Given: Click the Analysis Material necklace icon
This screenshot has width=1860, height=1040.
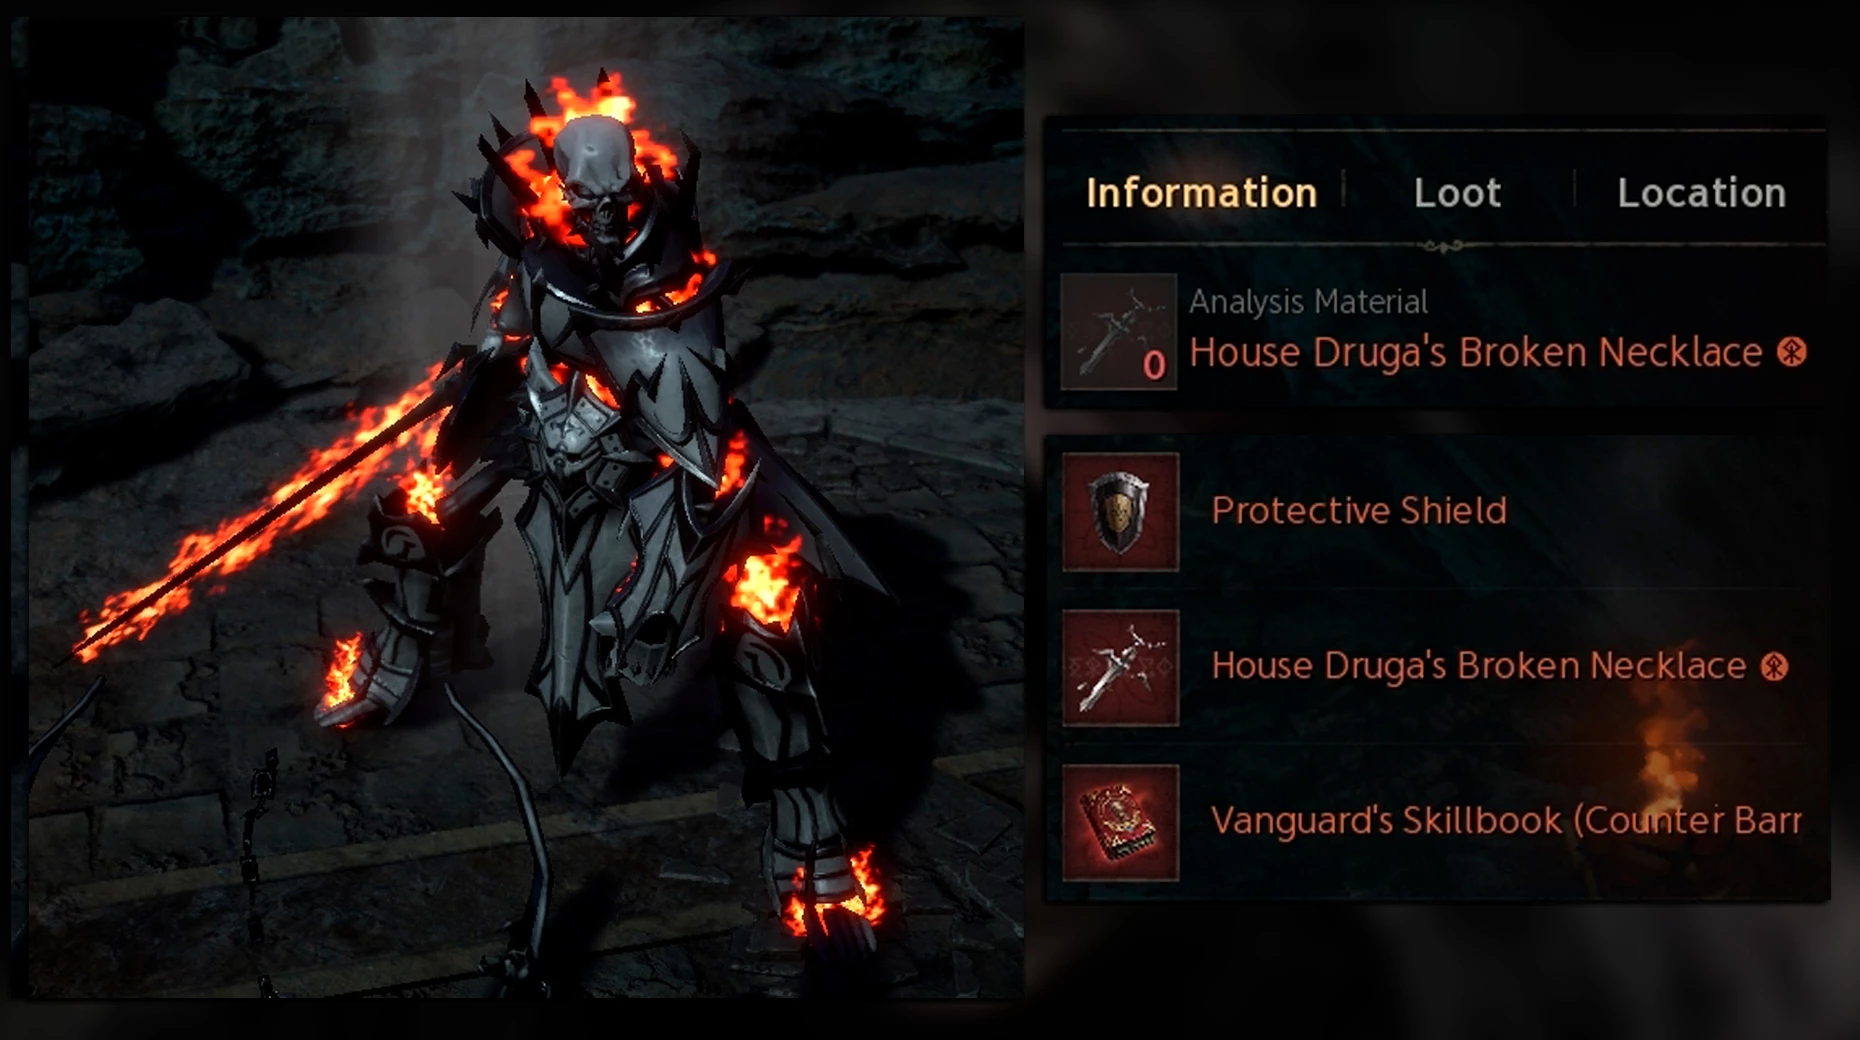Looking at the screenshot, I should tap(1118, 331).
